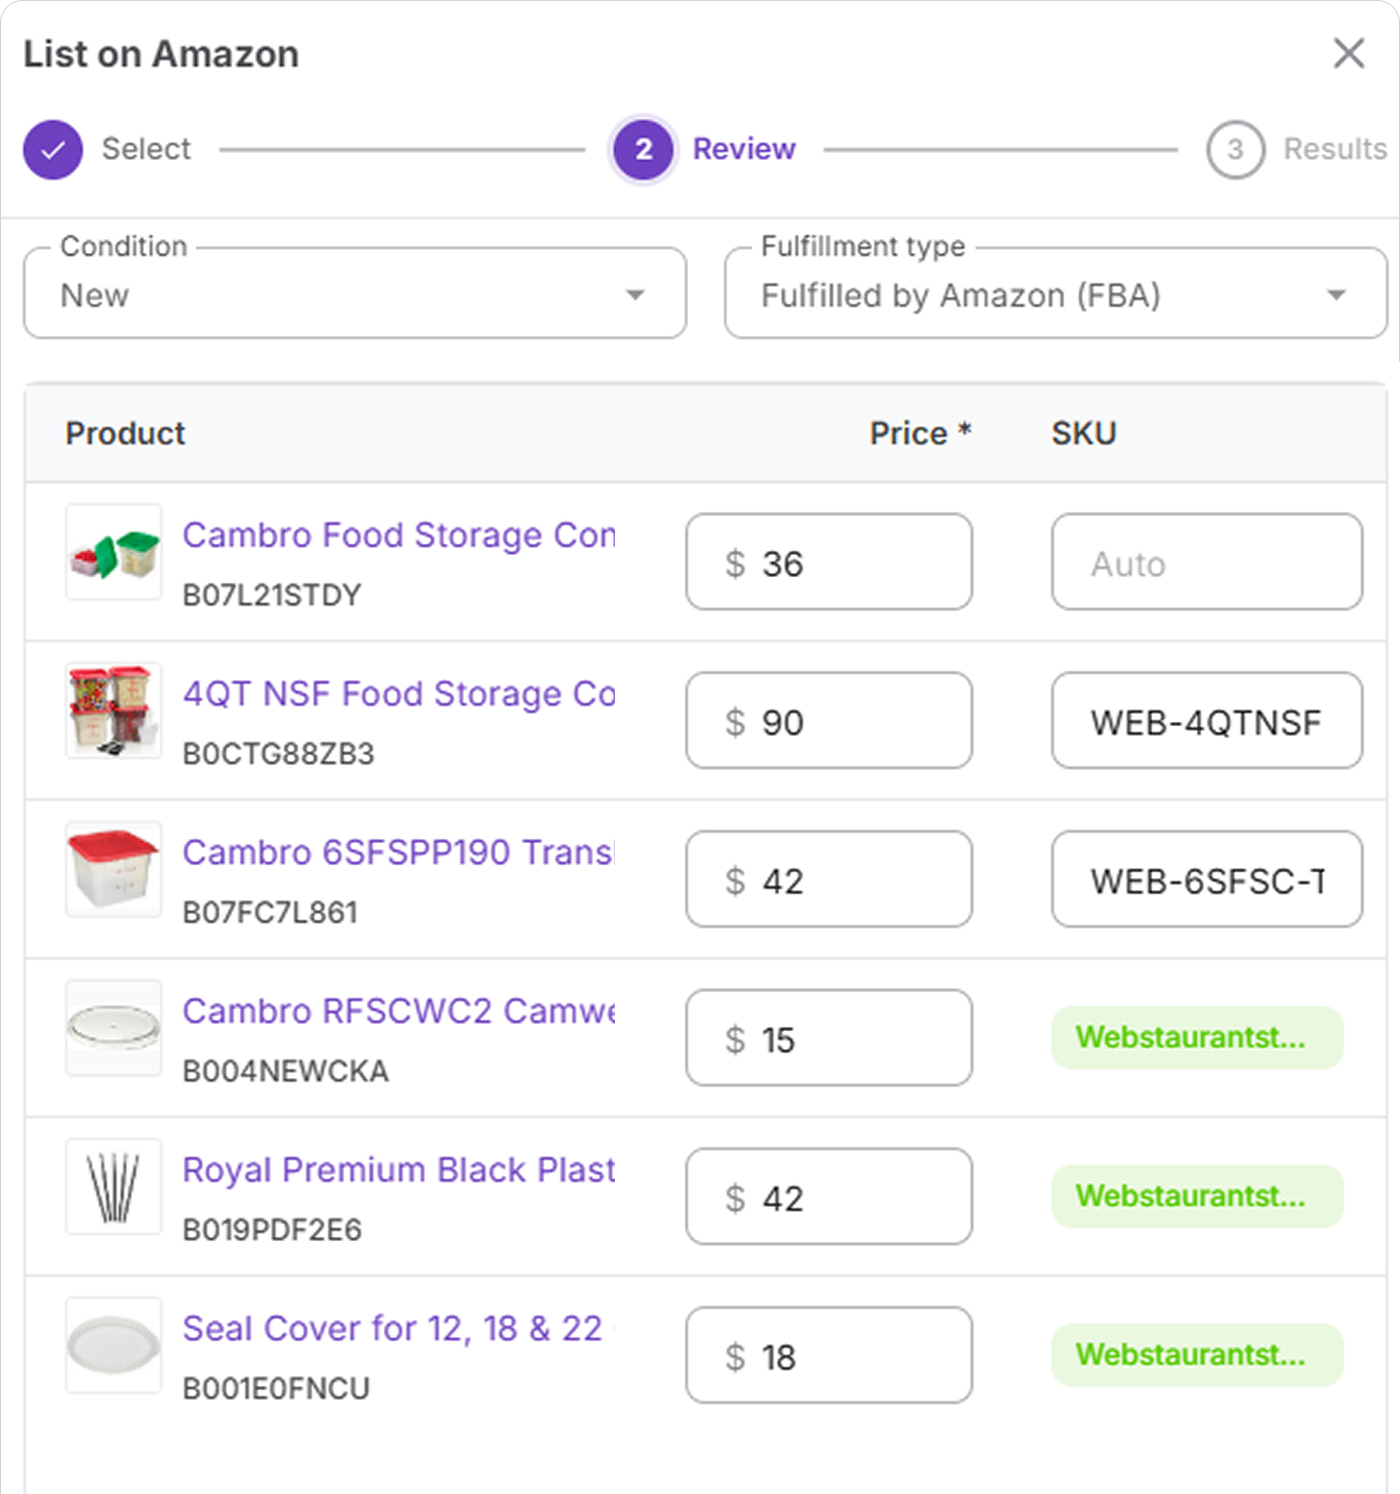Click the Cambro 6SFSPP190 product image

click(114, 869)
